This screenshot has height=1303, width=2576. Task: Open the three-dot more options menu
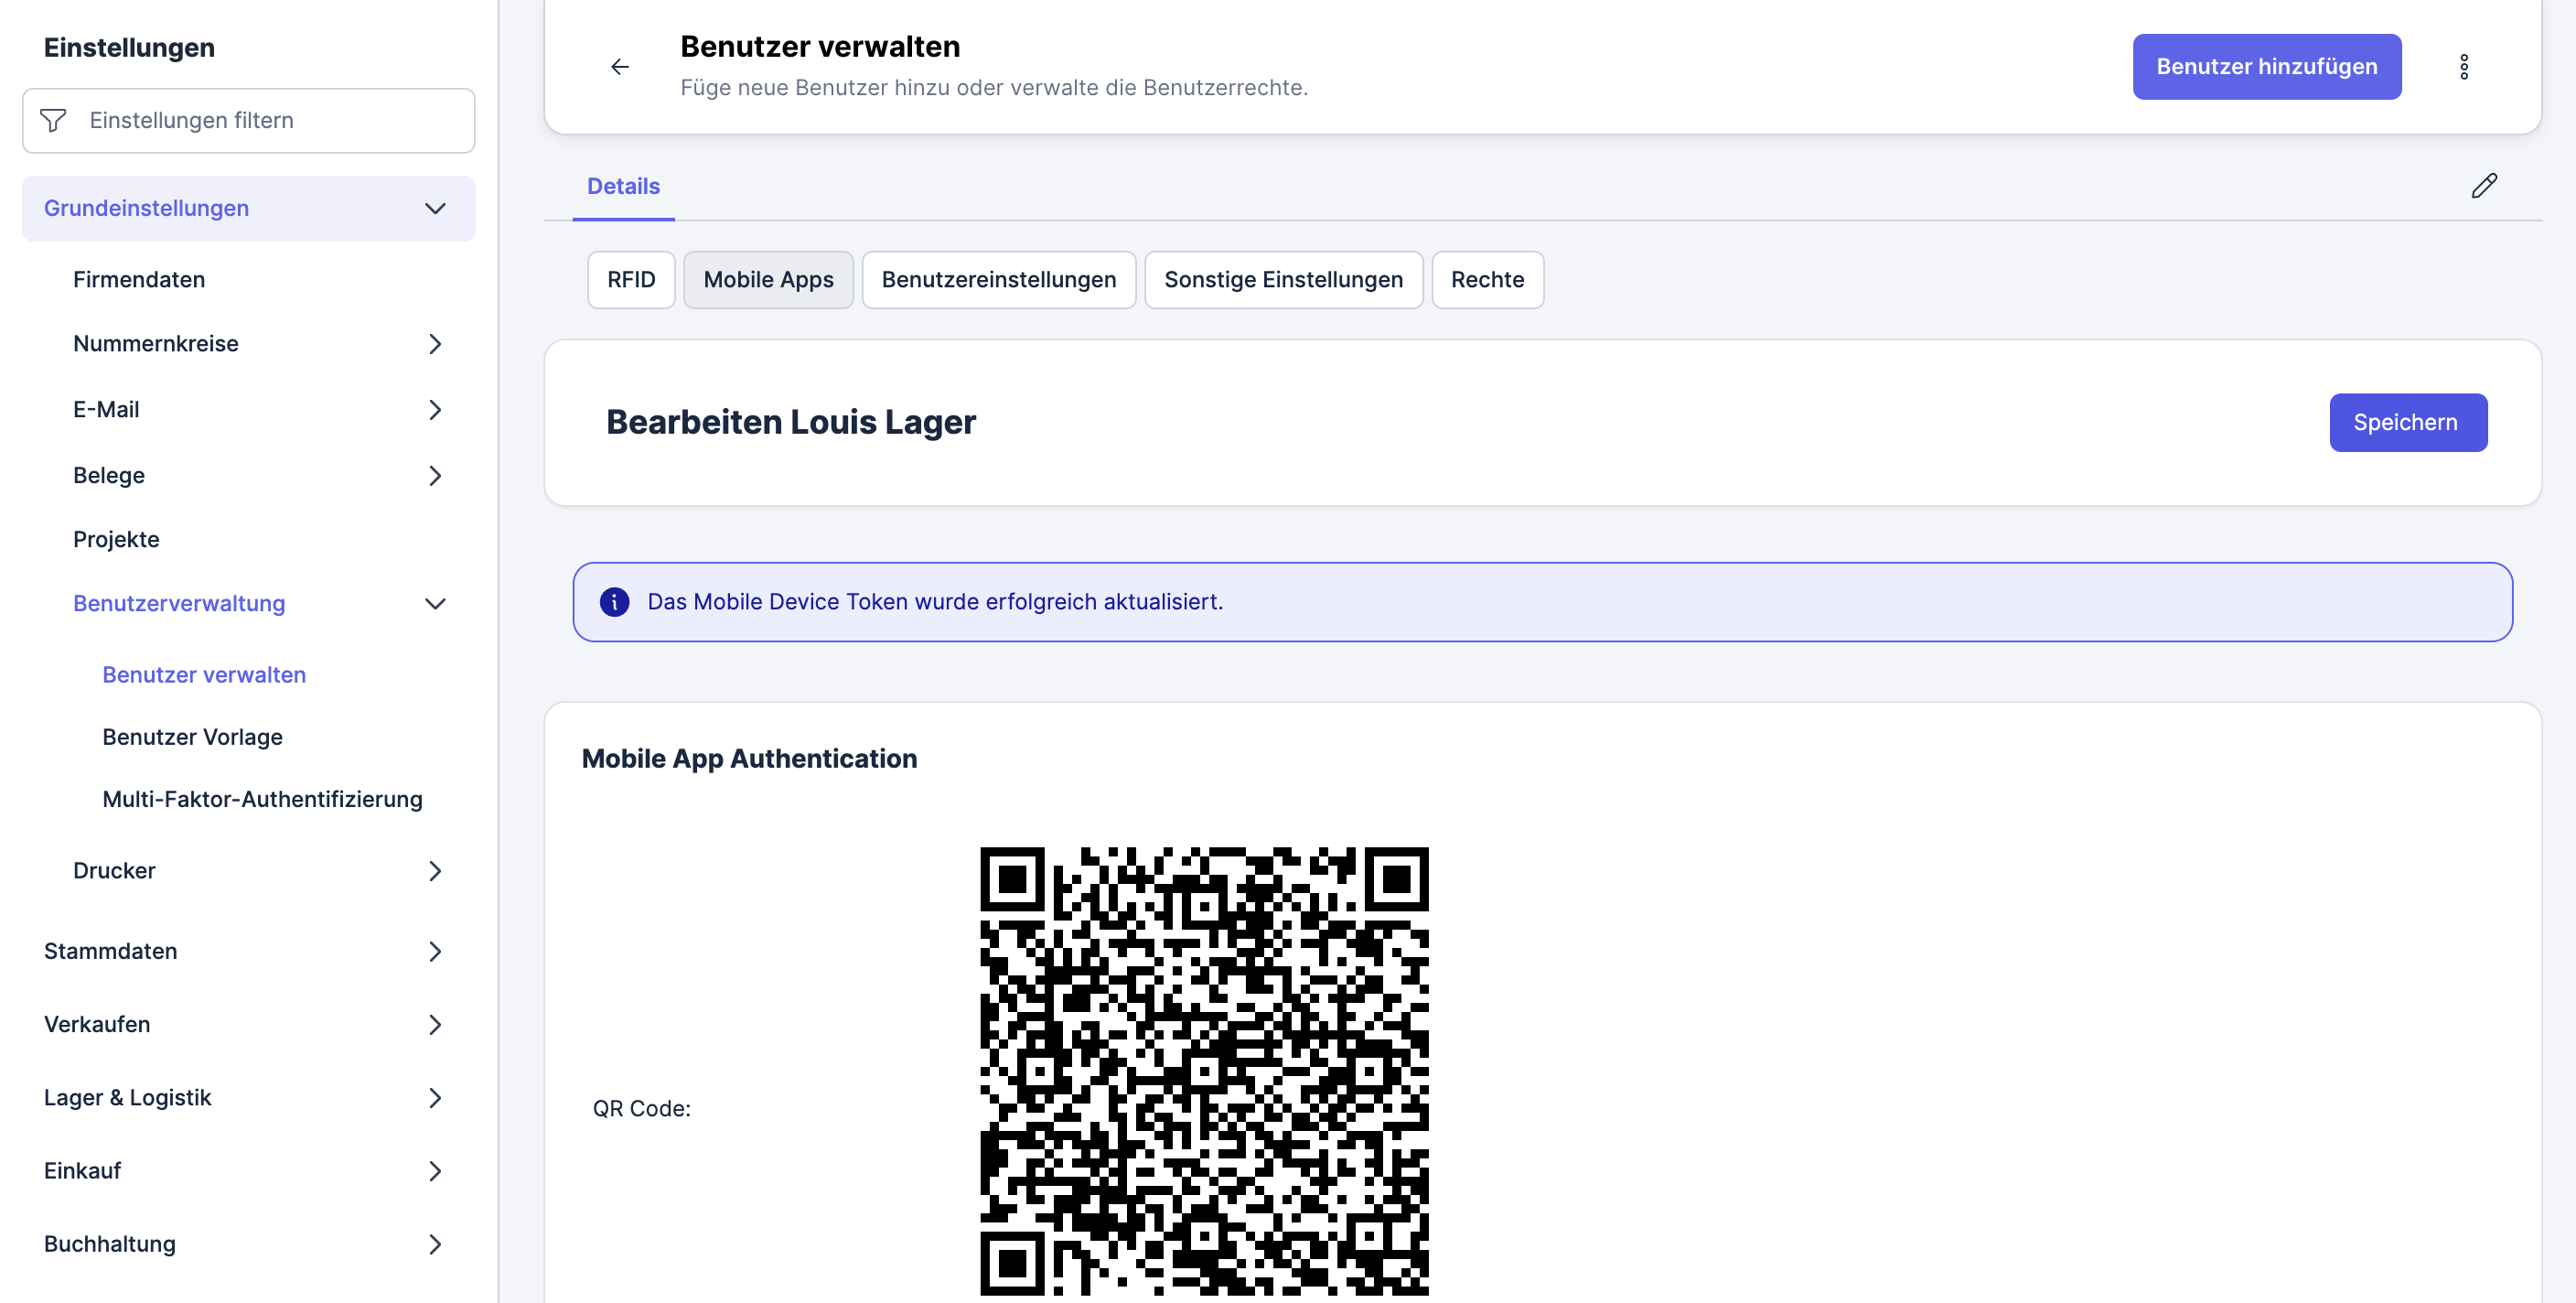tap(2463, 67)
